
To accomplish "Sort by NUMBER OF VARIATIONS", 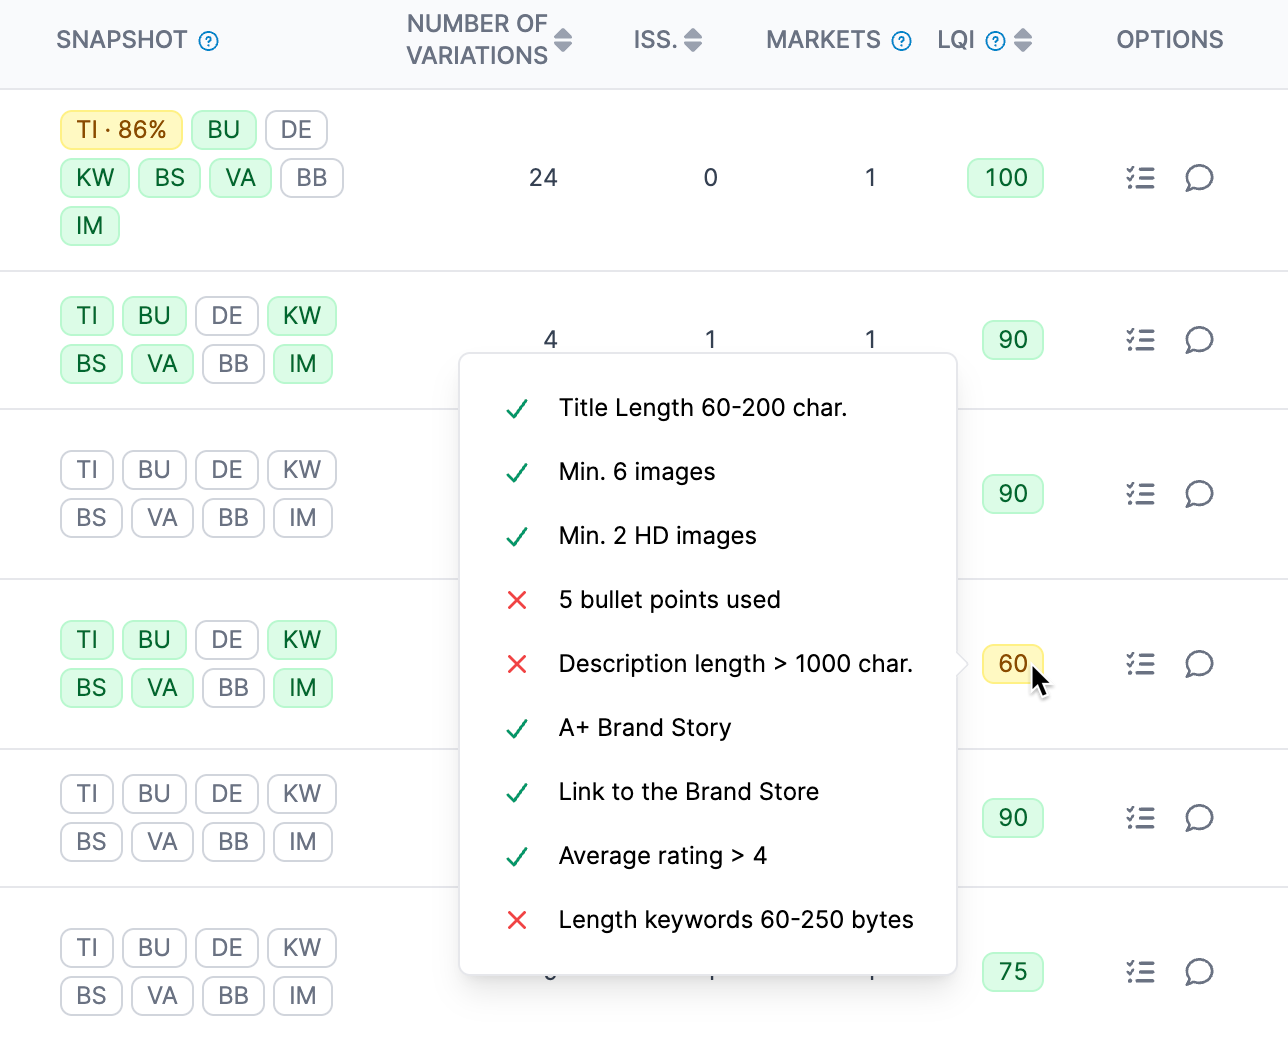I will coord(563,40).
